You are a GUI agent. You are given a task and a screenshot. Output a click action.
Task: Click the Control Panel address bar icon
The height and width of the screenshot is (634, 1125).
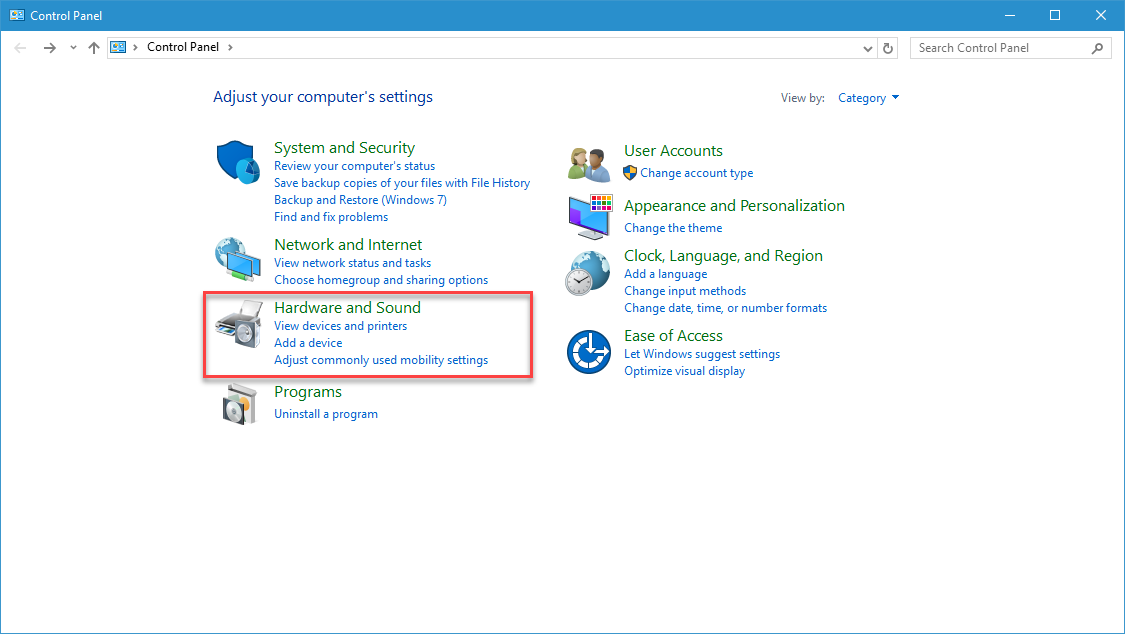coord(118,47)
